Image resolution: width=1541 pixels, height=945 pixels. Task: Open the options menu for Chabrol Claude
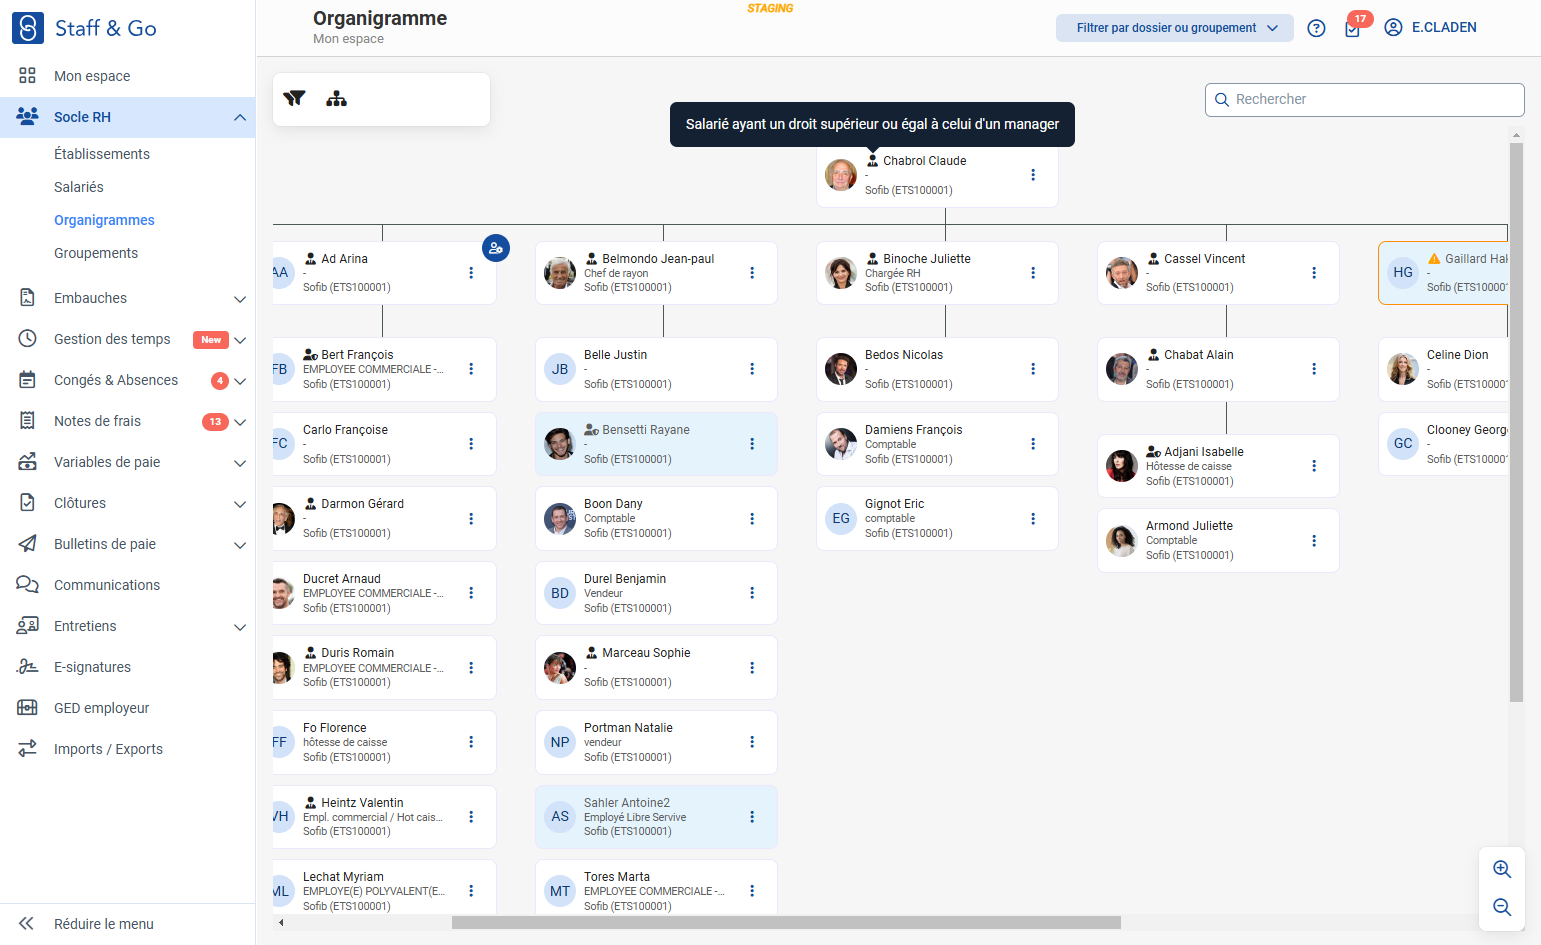point(1033,175)
